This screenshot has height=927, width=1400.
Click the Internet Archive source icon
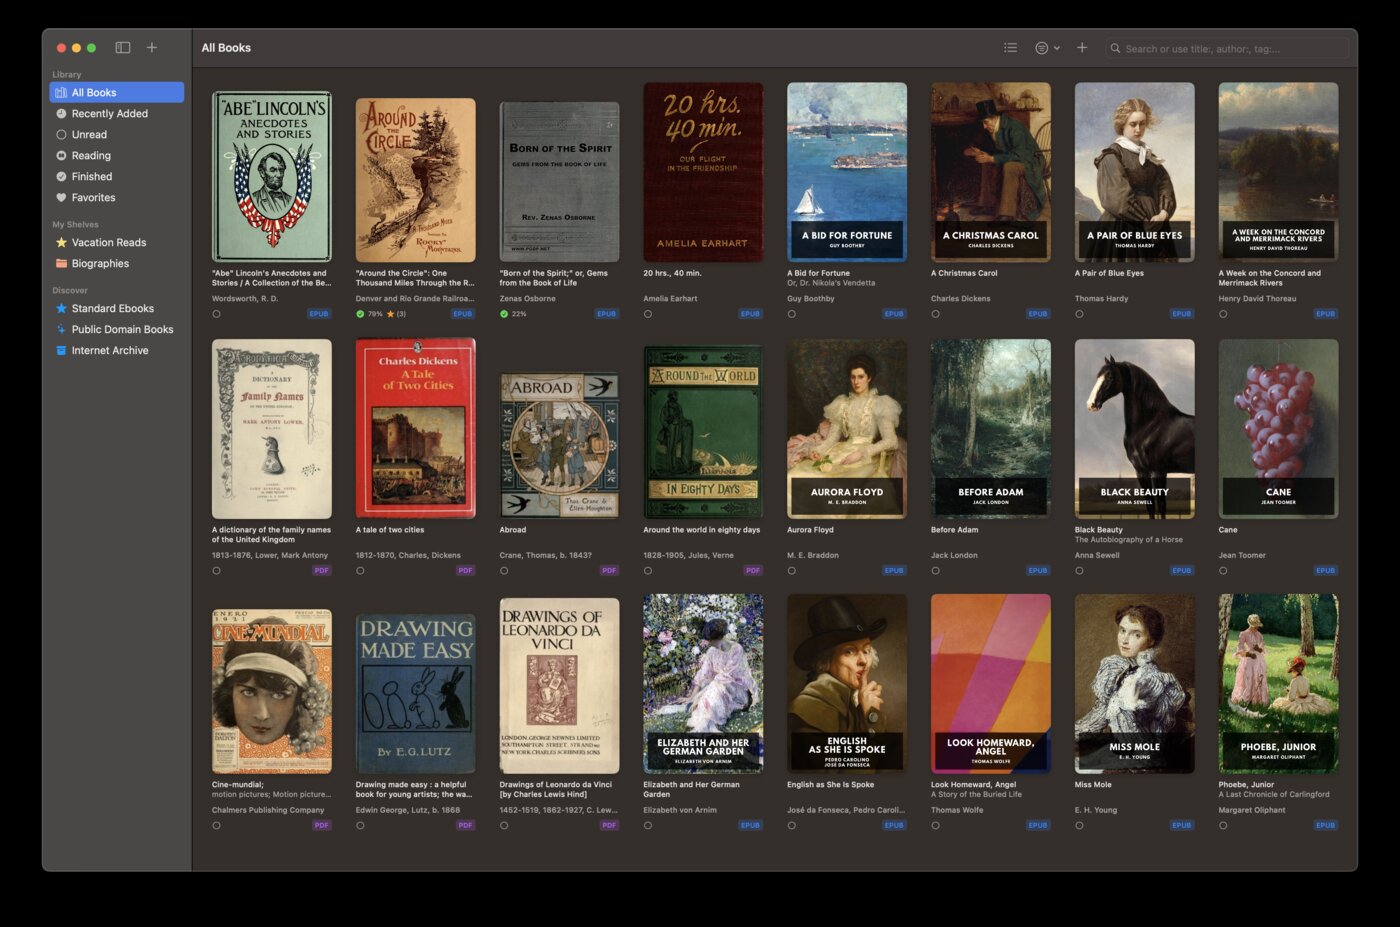[61, 350]
